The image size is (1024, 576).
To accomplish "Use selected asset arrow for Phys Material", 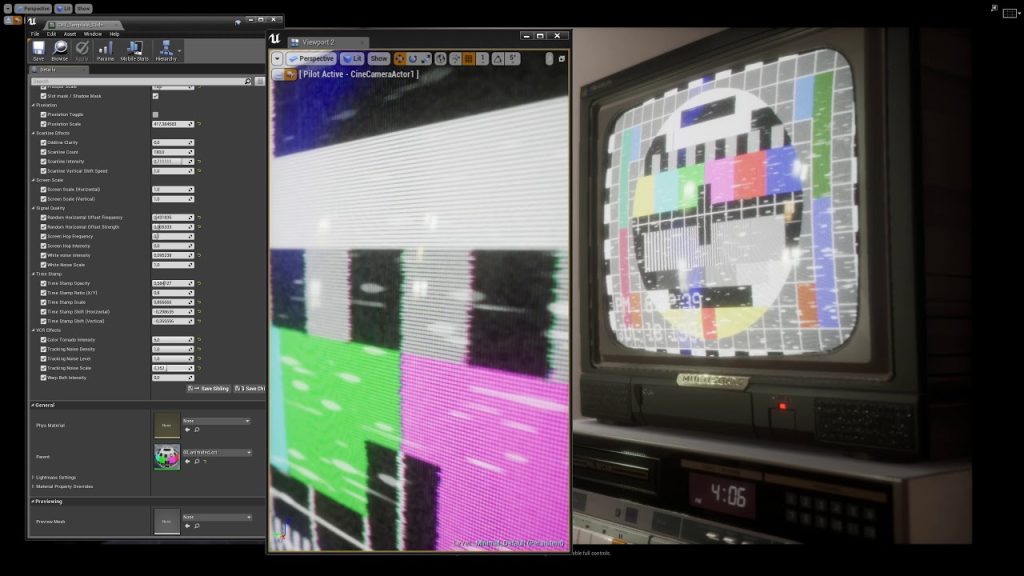I will [x=188, y=430].
